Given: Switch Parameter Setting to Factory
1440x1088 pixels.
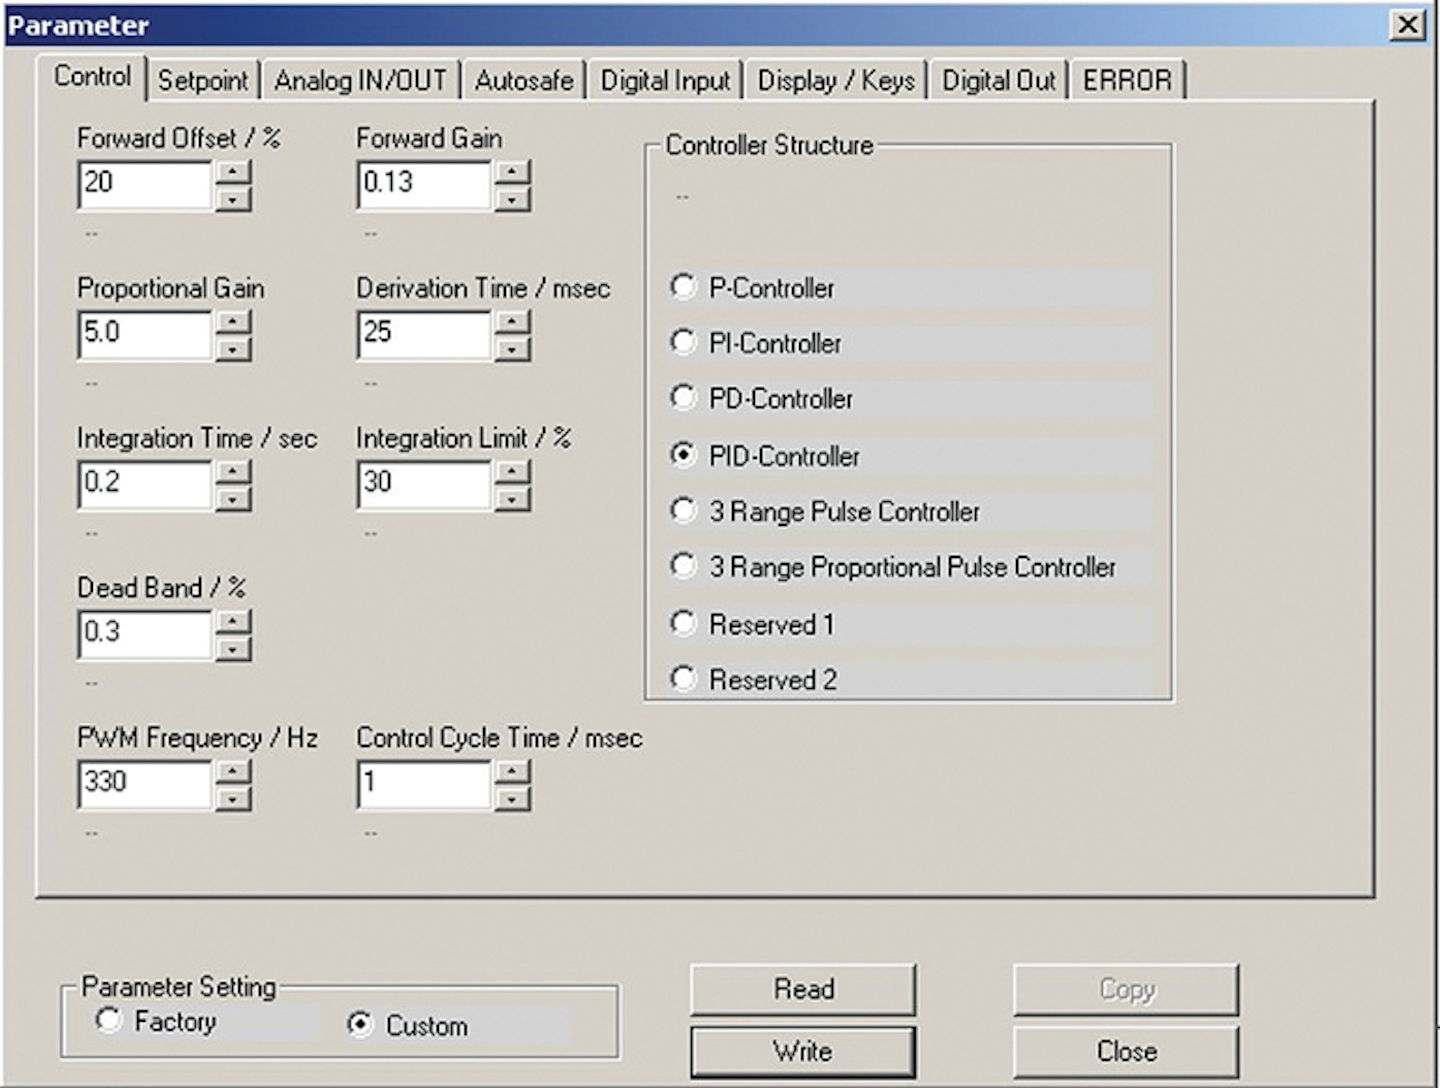Looking at the screenshot, I should (x=109, y=1021).
